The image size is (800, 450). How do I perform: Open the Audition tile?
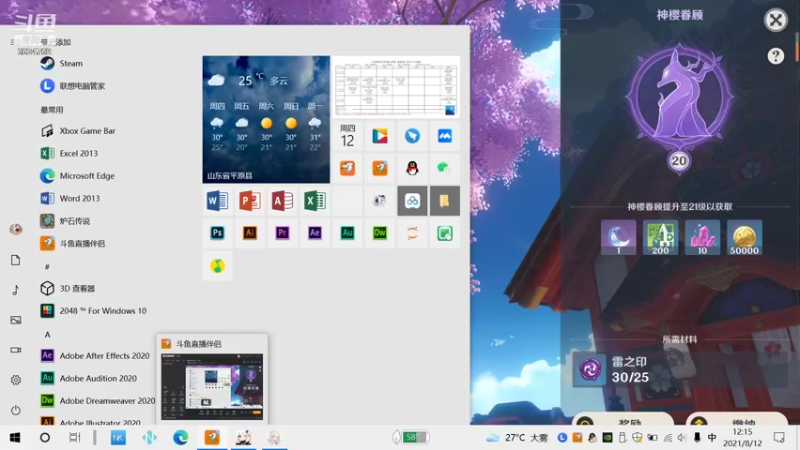tap(347, 233)
